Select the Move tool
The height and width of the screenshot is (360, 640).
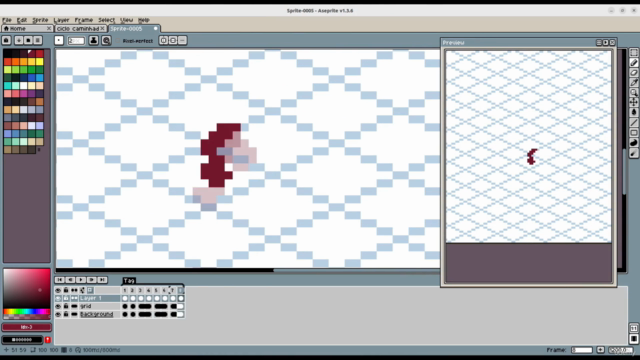633,102
